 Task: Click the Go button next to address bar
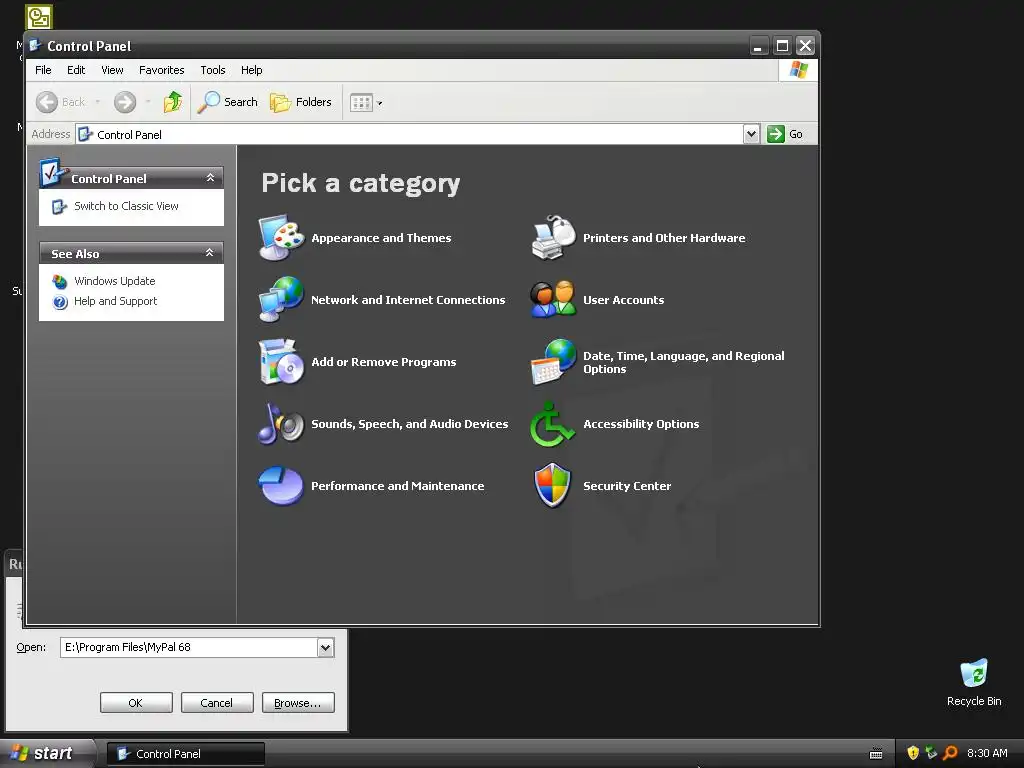pyautogui.click(x=785, y=134)
